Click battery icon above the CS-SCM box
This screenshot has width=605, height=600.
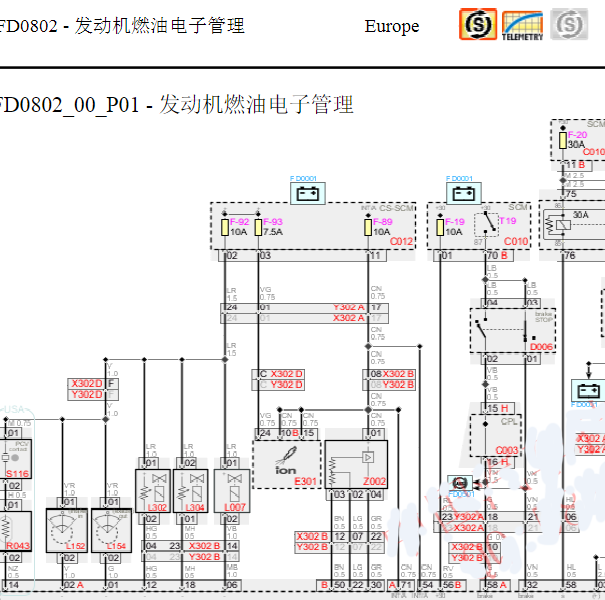pos(308,193)
